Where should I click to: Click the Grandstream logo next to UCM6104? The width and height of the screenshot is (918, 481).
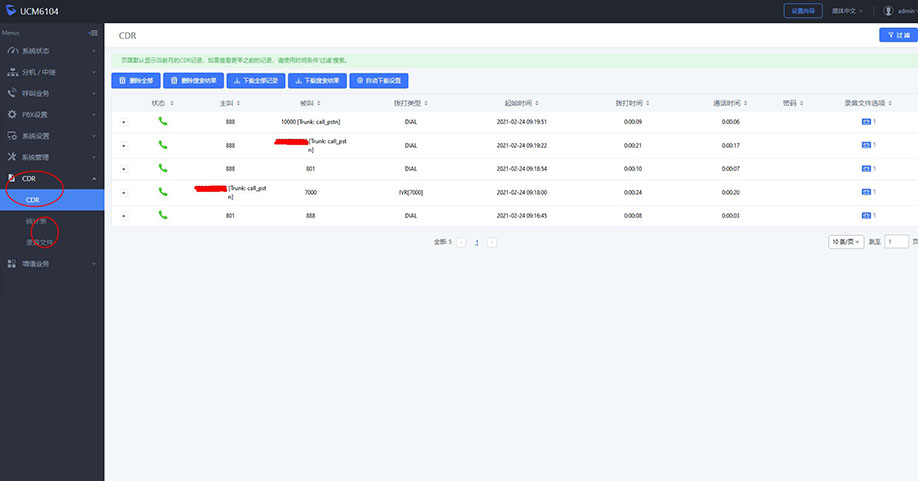click(11, 11)
